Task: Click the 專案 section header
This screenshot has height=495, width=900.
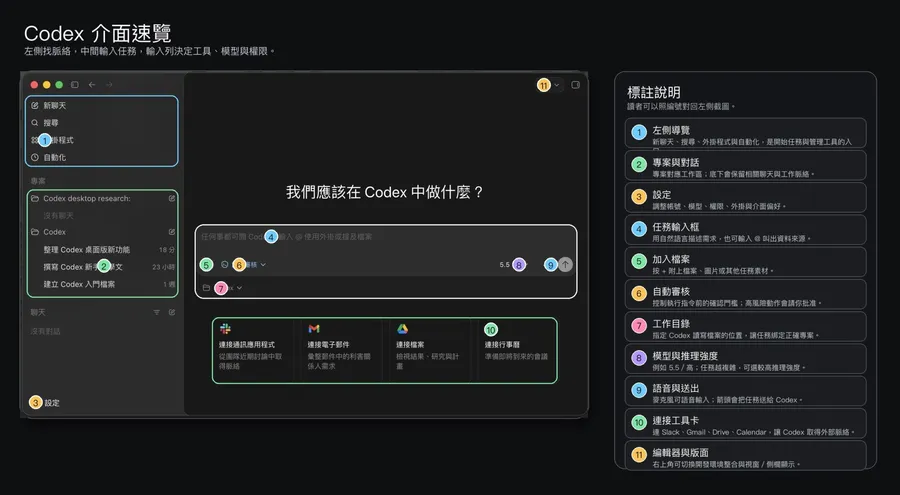Action: (x=38, y=181)
